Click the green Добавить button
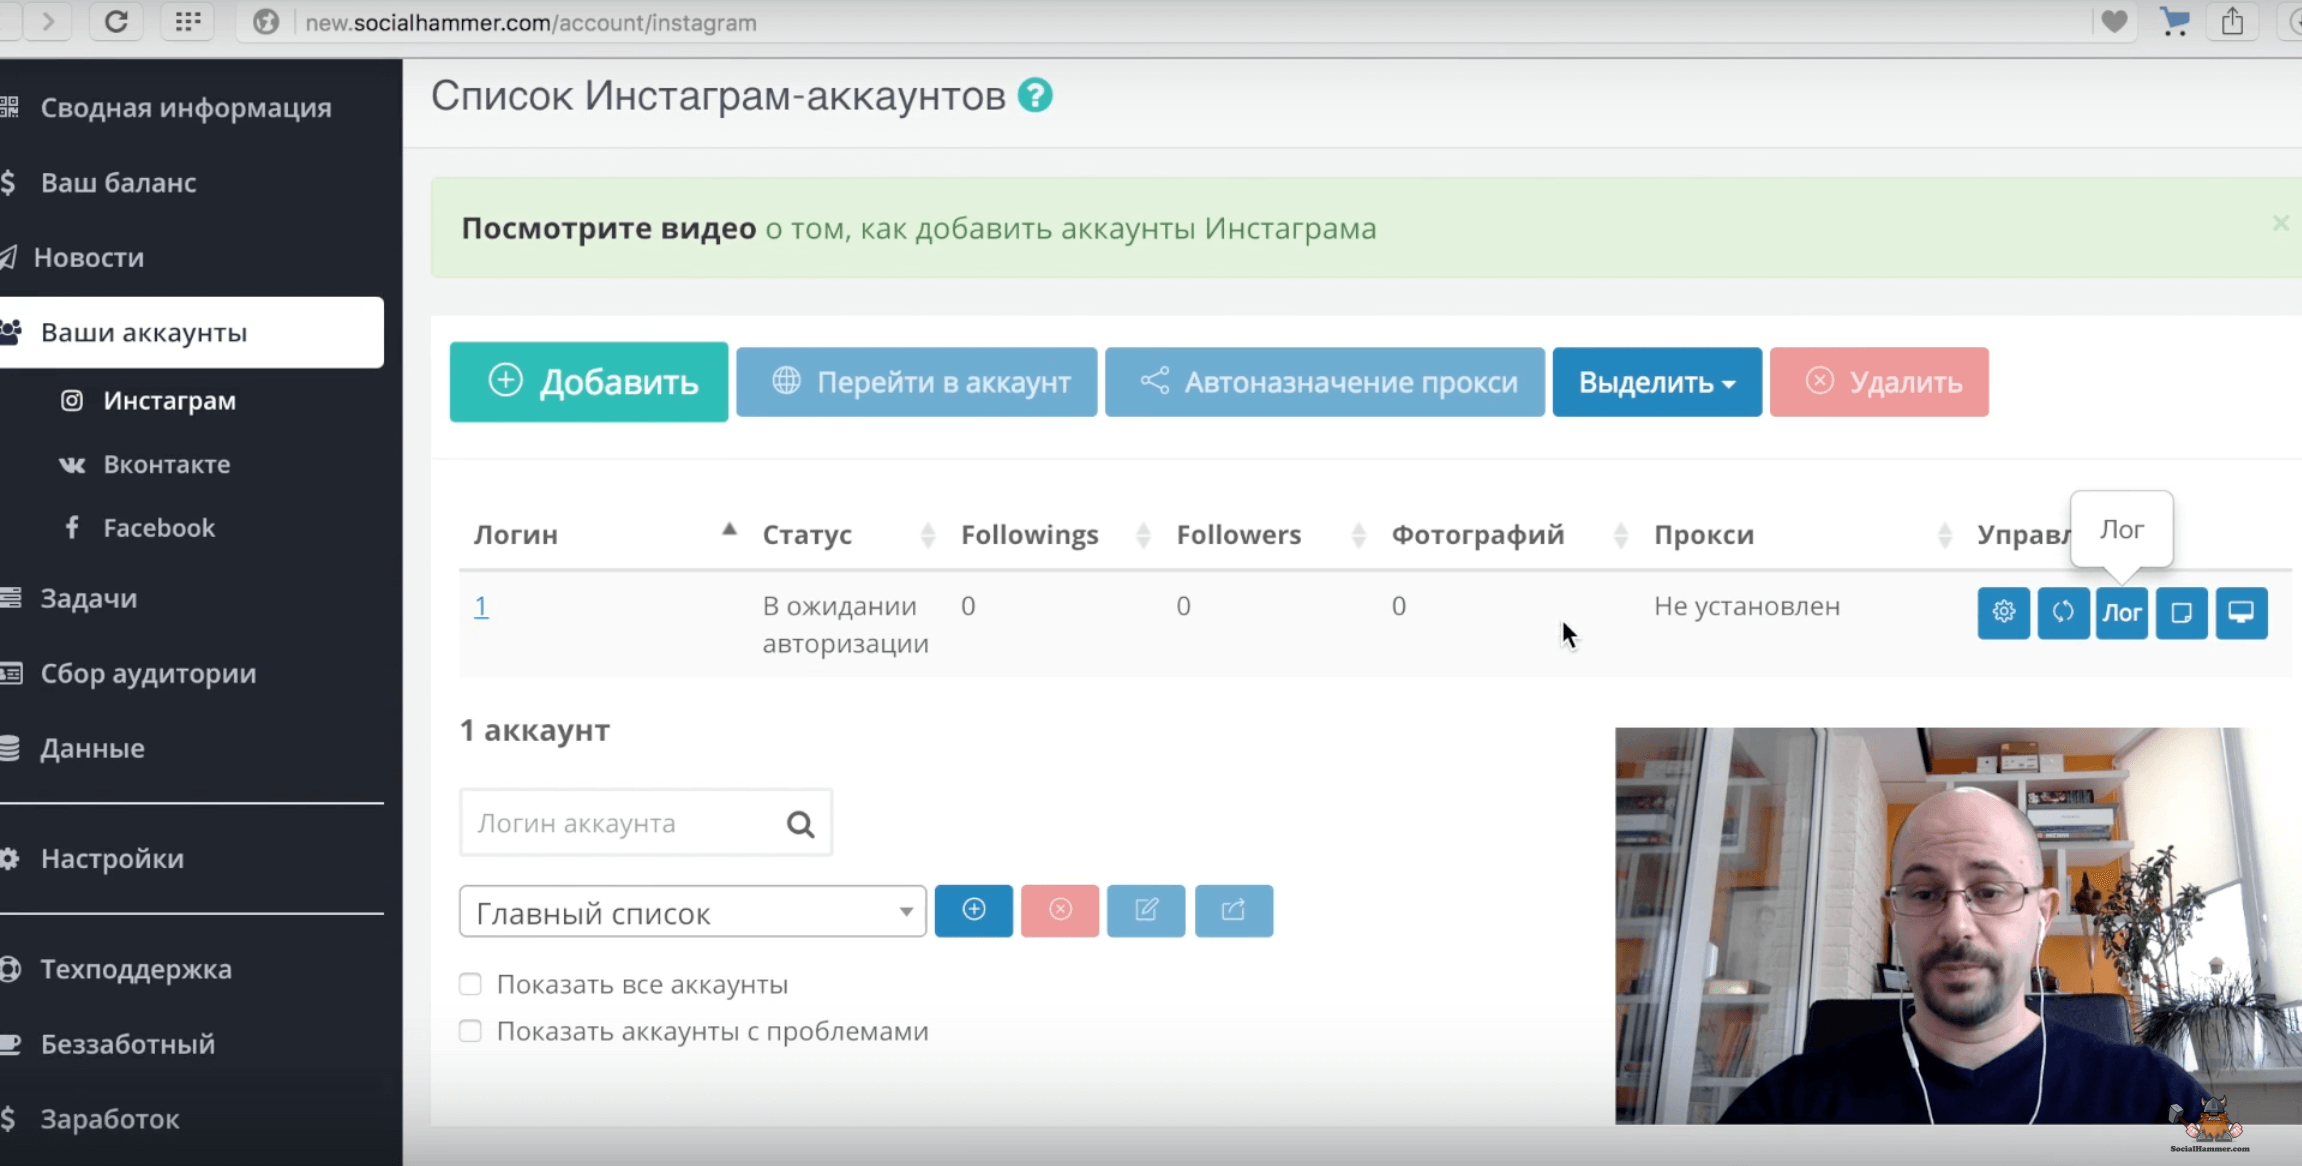This screenshot has height=1166, width=2302. coord(589,382)
